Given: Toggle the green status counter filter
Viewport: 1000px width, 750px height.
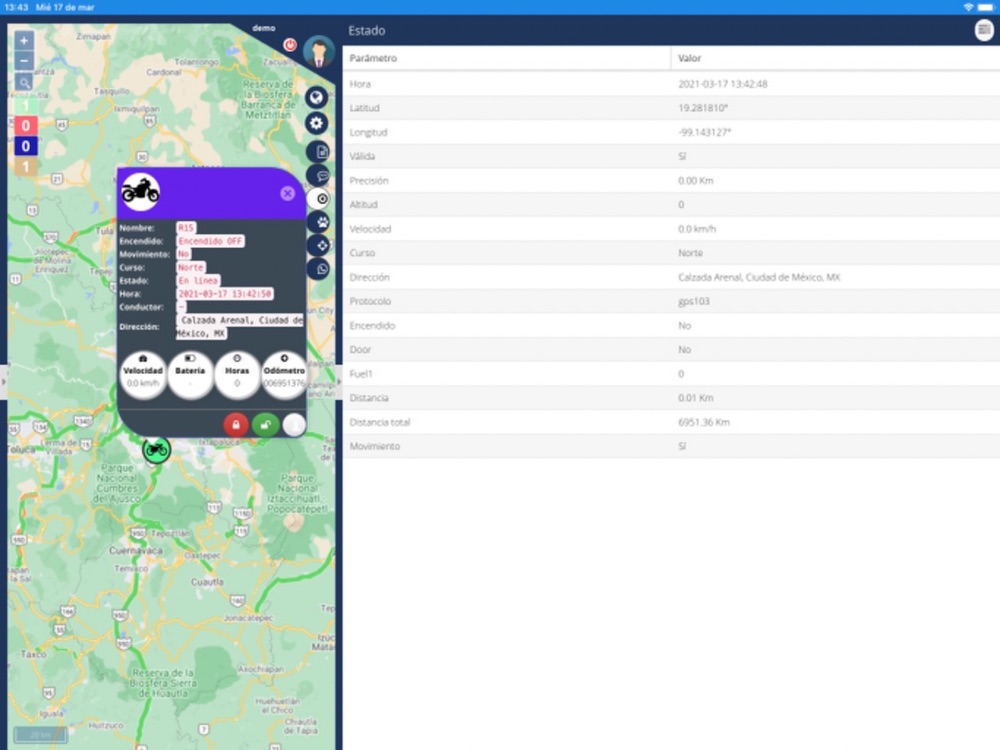Looking at the screenshot, I should pyautogui.click(x=26, y=105).
